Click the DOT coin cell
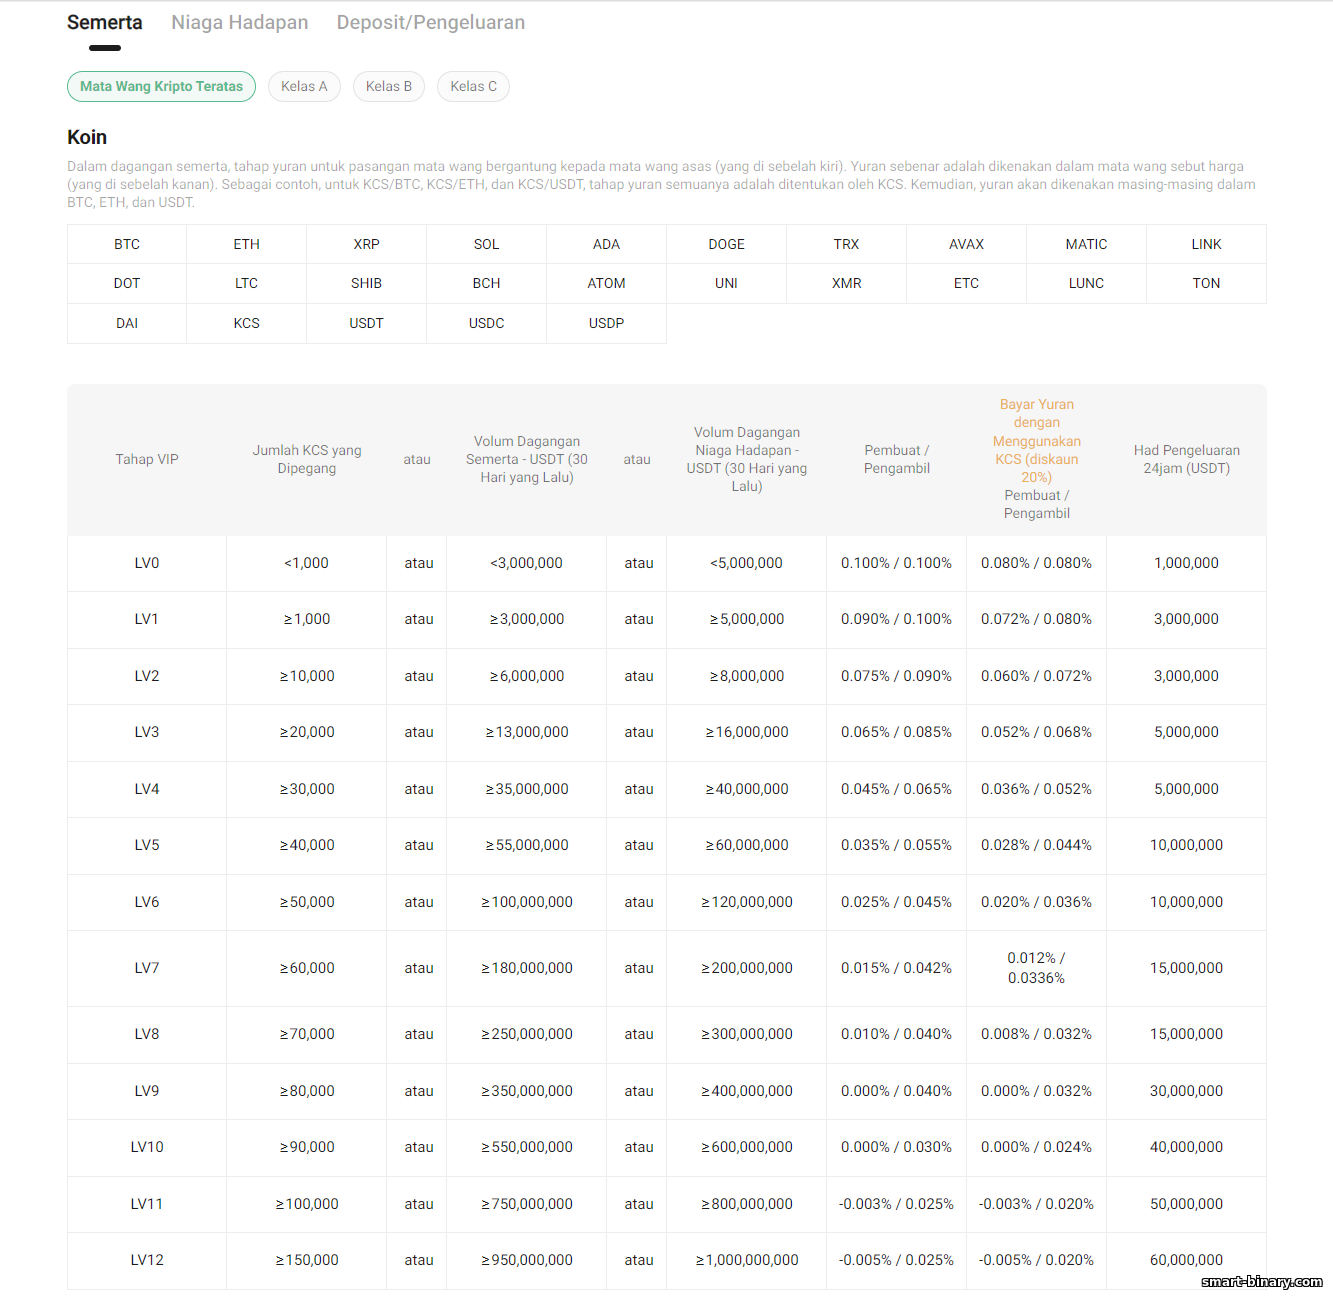This screenshot has width=1333, height=1300. click(x=127, y=284)
